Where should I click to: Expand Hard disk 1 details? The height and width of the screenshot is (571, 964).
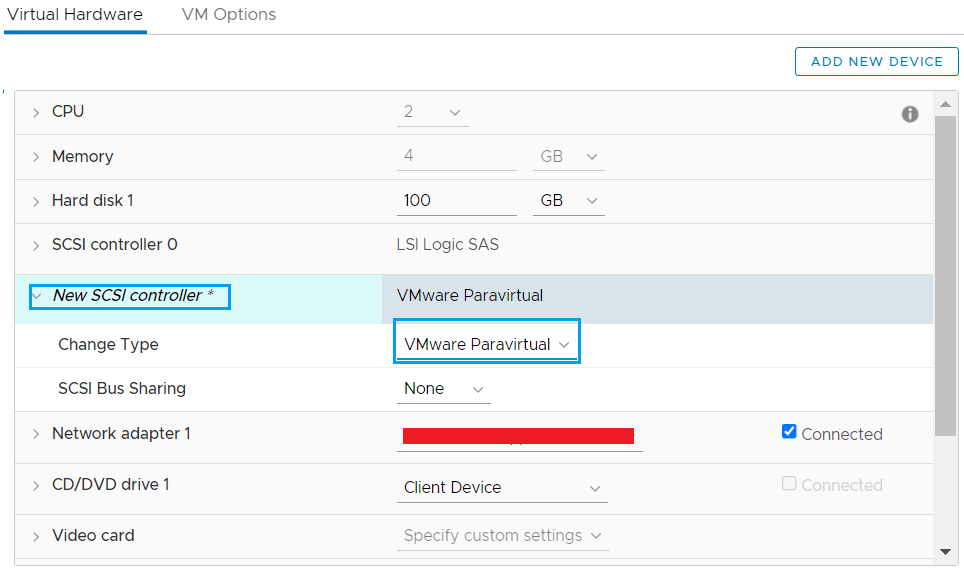36,202
